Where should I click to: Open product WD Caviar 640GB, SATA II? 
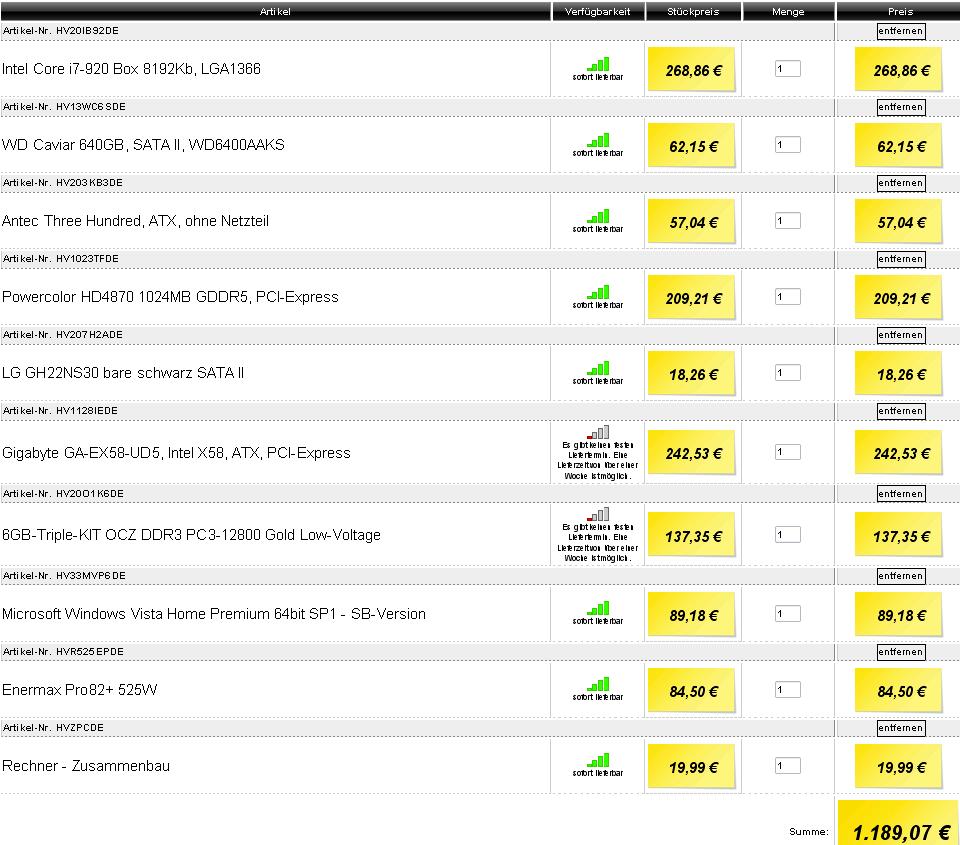point(143,145)
